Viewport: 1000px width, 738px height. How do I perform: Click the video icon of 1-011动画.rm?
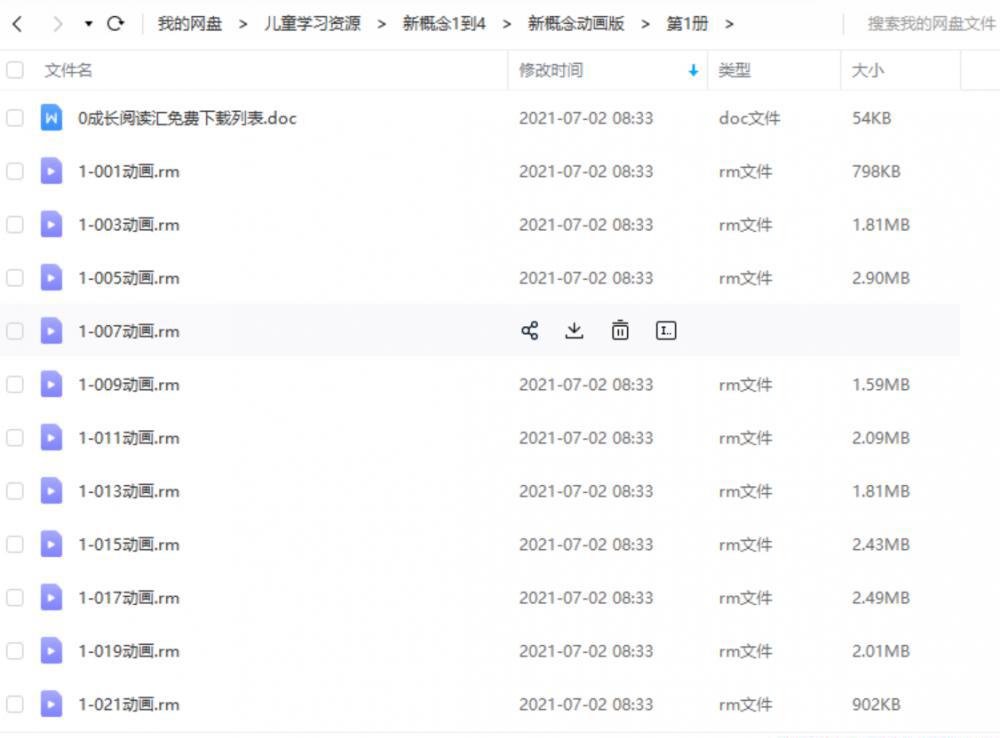[51, 437]
